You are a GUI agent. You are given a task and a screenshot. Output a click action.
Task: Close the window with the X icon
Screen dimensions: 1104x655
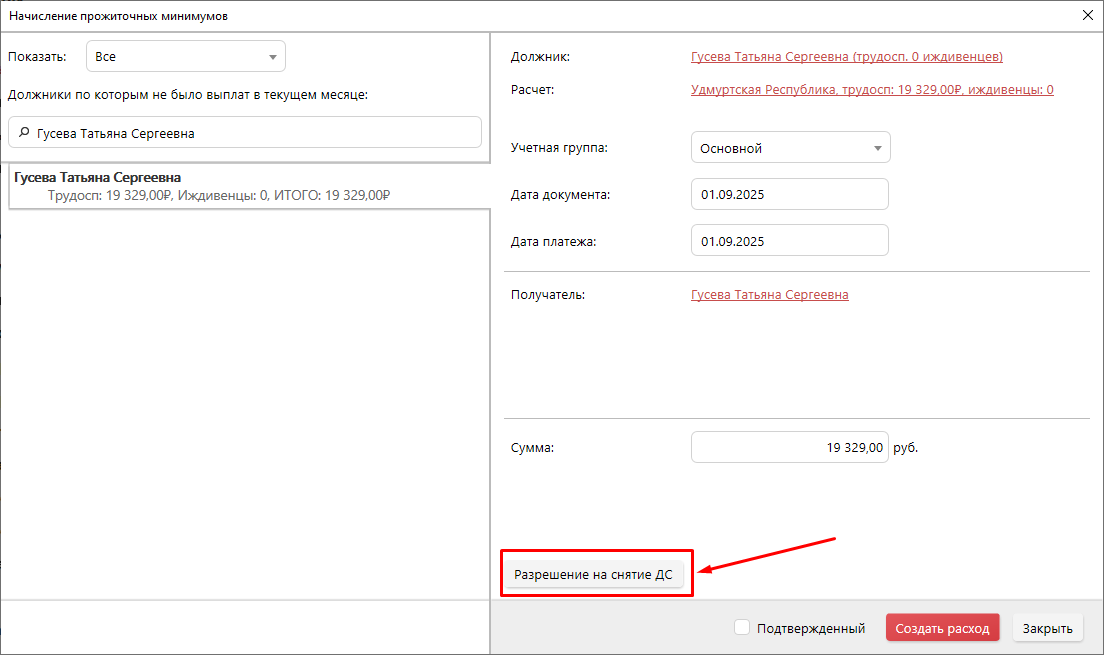(1088, 15)
